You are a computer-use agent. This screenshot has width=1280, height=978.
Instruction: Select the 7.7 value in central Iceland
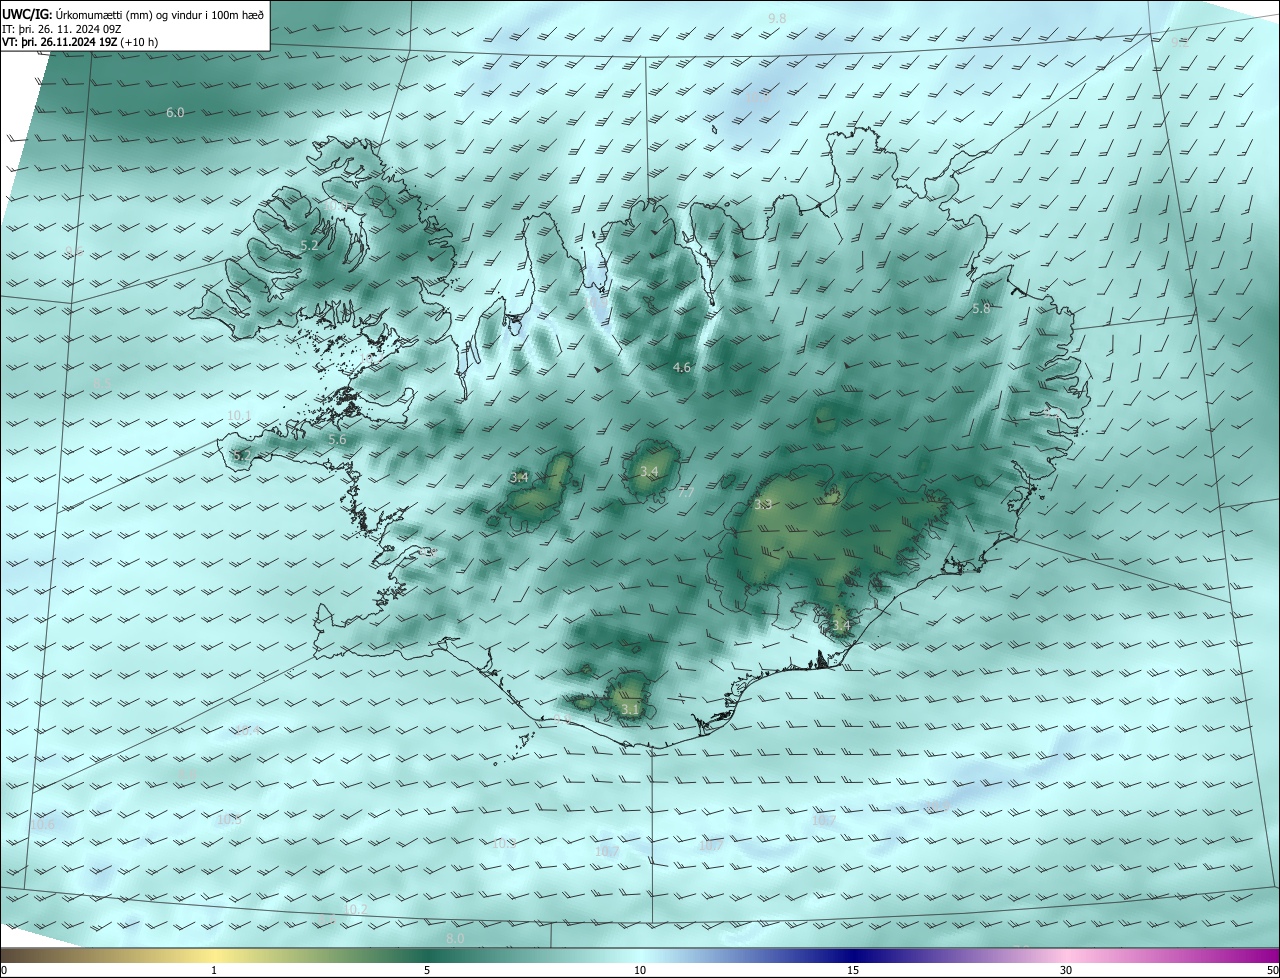click(x=685, y=492)
